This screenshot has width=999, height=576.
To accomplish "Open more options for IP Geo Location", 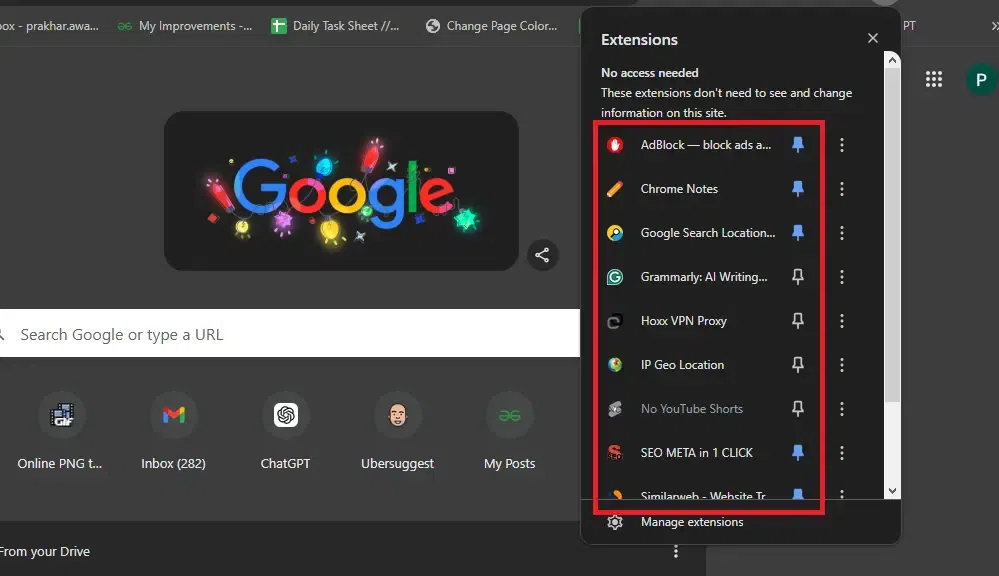I will [x=842, y=364].
